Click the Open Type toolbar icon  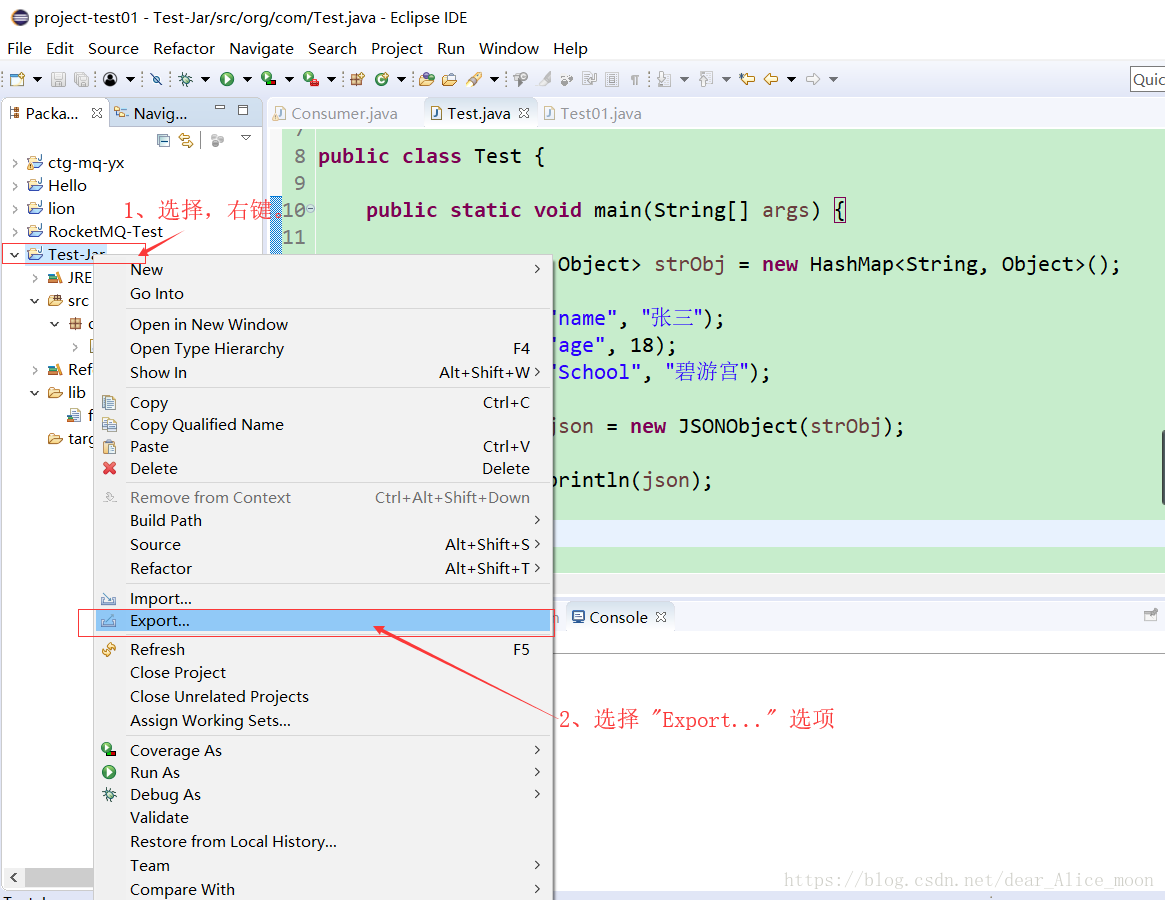click(x=426, y=79)
